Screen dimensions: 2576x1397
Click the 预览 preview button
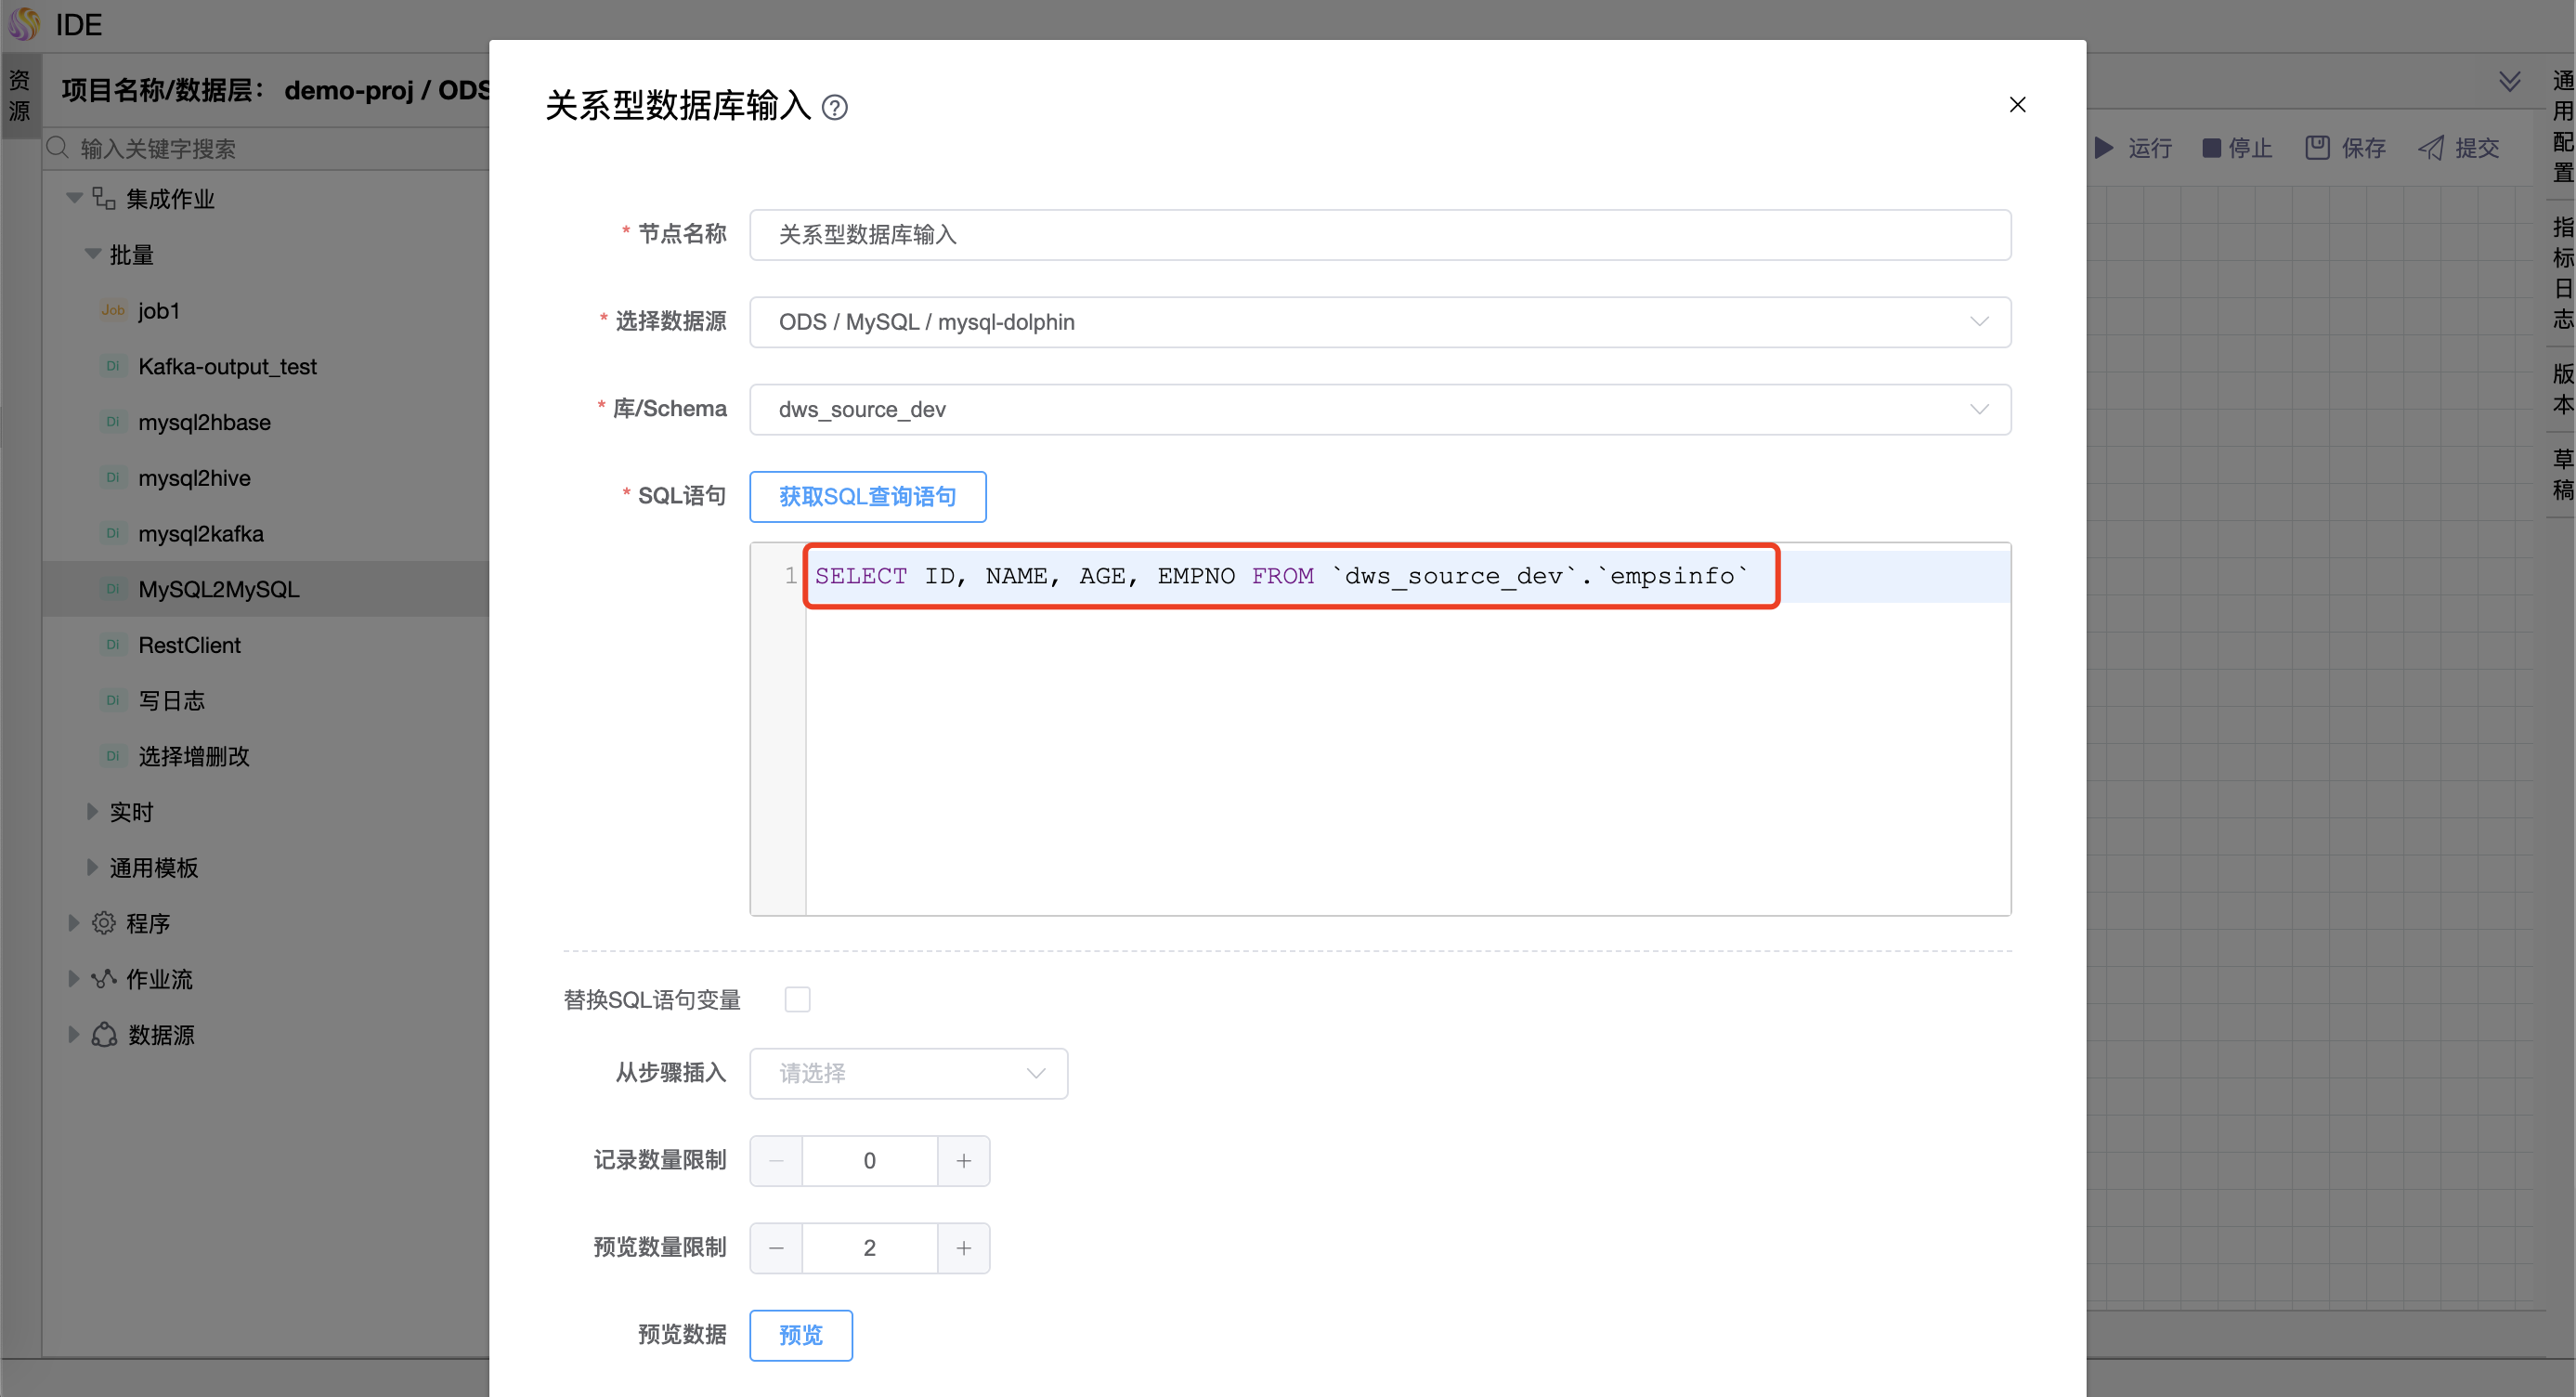coord(800,1334)
